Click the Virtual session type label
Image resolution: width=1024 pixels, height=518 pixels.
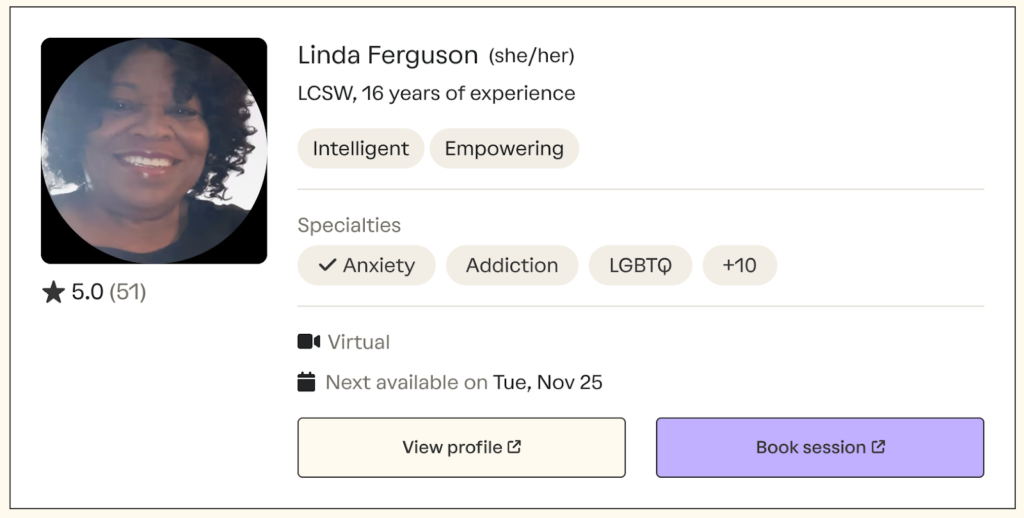pyautogui.click(x=358, y=342)
